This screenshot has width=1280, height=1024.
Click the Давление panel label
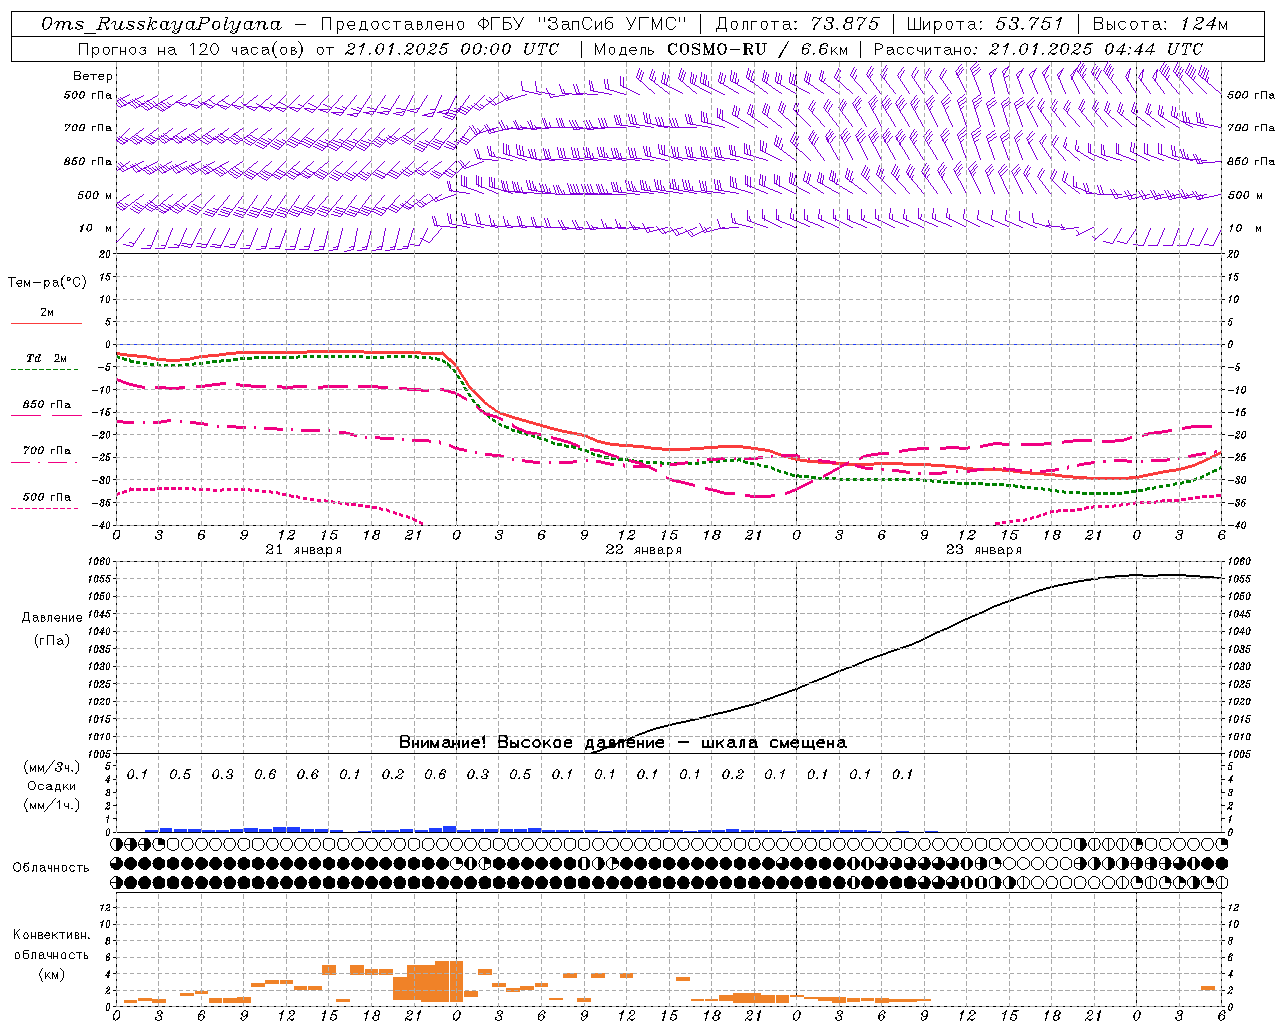pos(52,618)
